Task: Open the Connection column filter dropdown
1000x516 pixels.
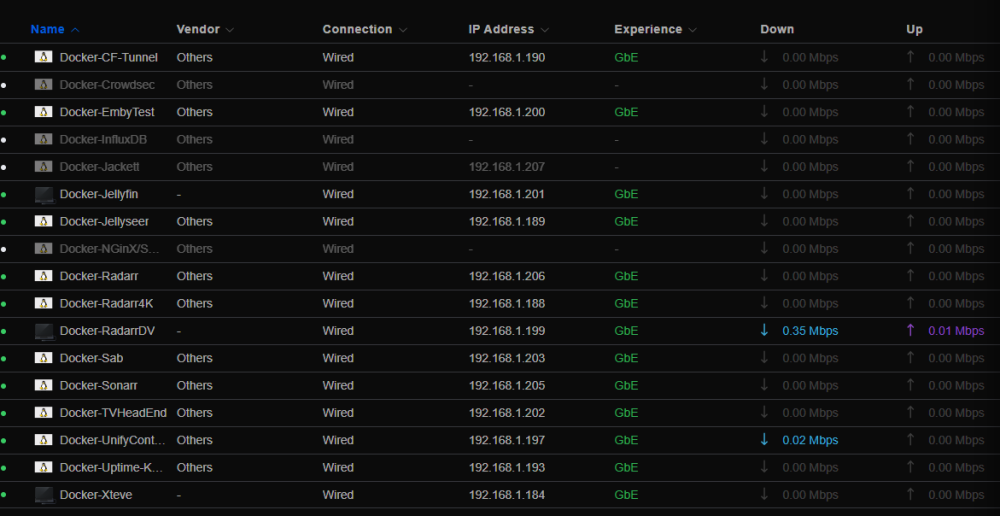Action: point(403,29)
